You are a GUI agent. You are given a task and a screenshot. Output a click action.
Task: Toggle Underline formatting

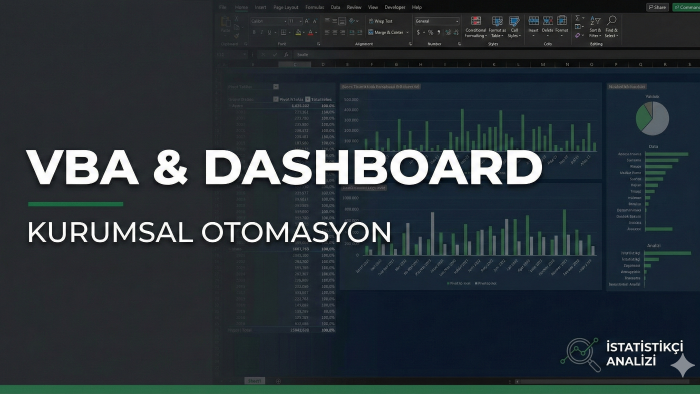pos(269,32)
